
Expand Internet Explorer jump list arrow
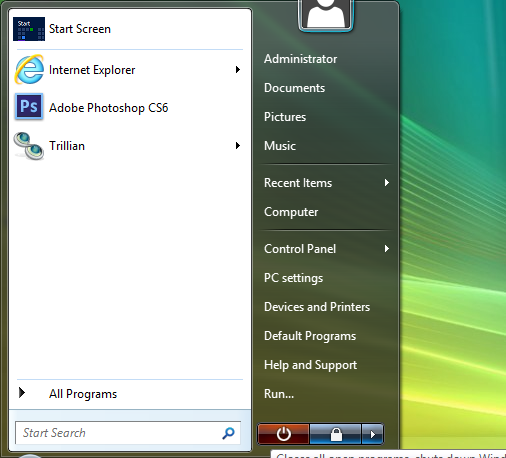(x=238, y=70)
